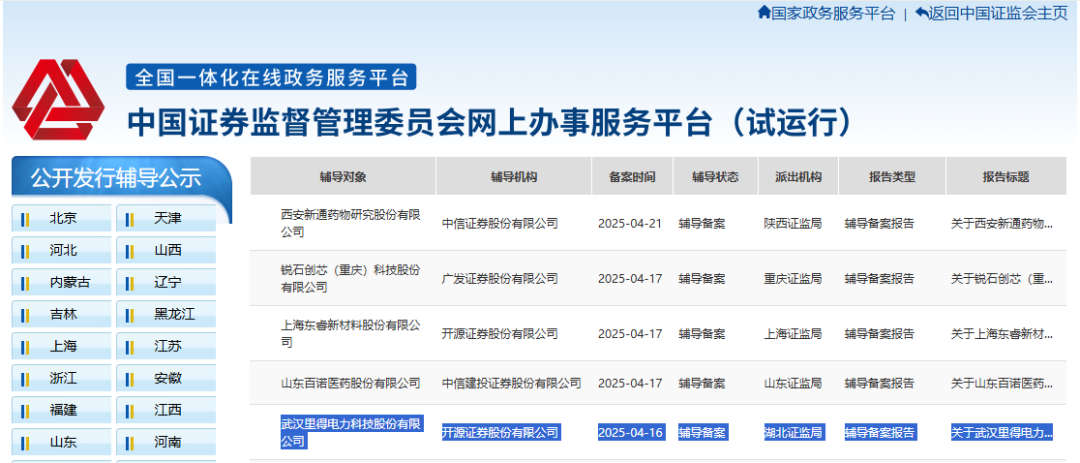Viewport: 1080px width, 463px height.
Task: Click 西安新通药物研究股份有限公司 cell
Action: [x=351, y=223]
